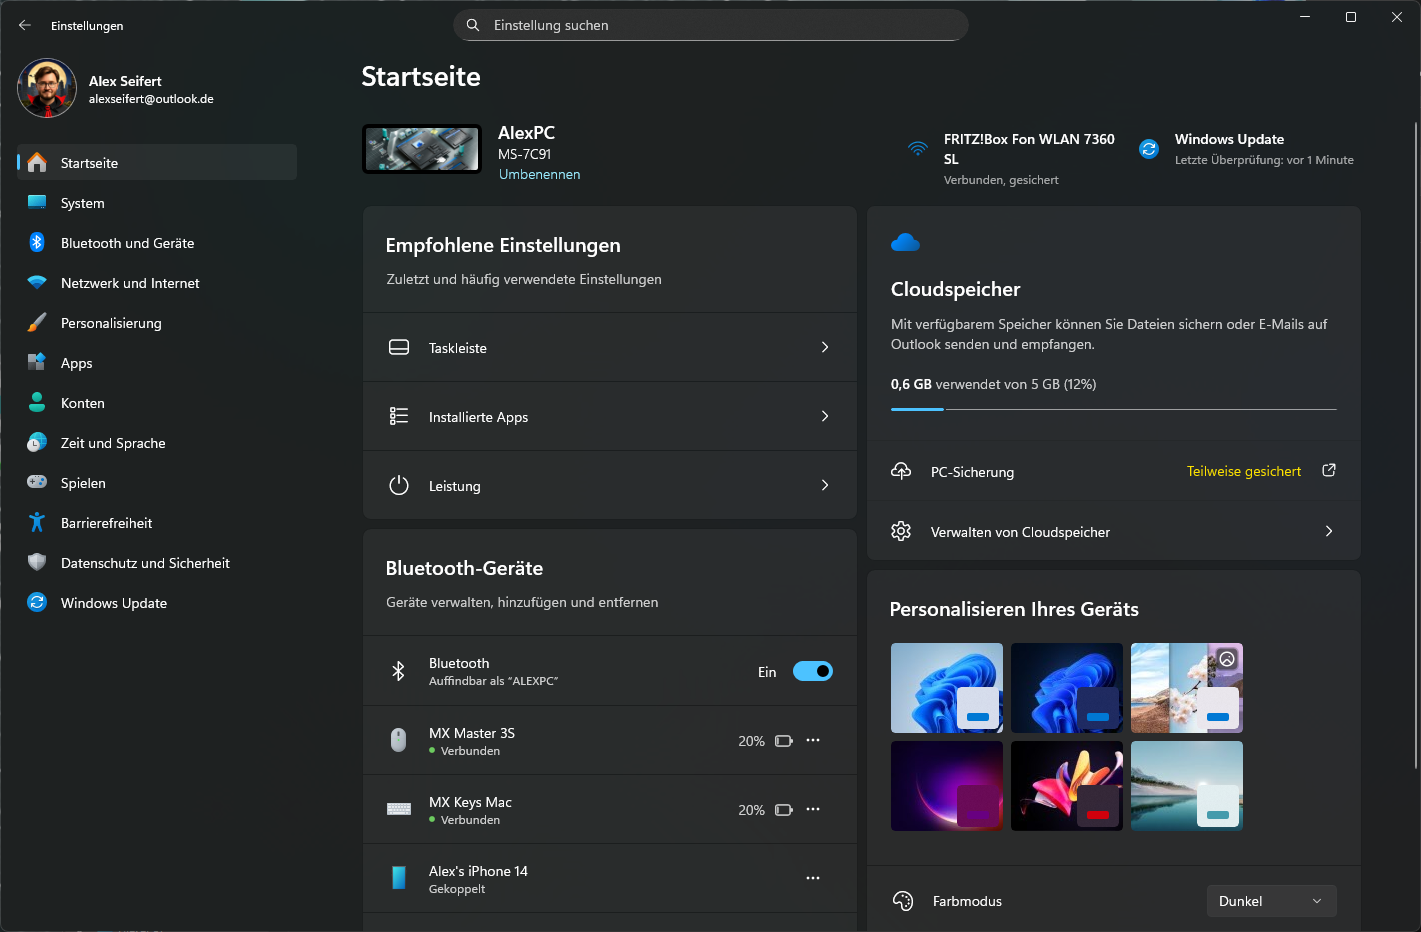
Task: Click the Umbenennen link under AlexPC
Action: pyautogui.click(x=539, y=175)
